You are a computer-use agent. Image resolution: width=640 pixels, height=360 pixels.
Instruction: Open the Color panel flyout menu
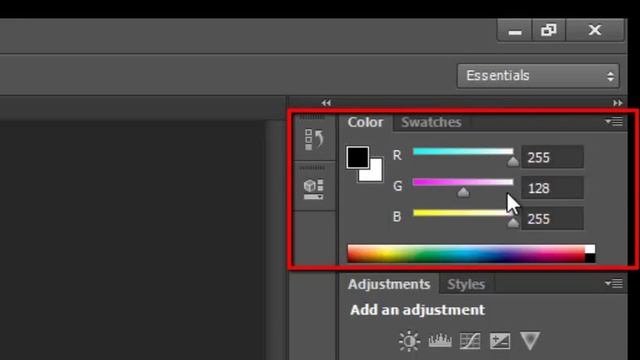(614, 122)
